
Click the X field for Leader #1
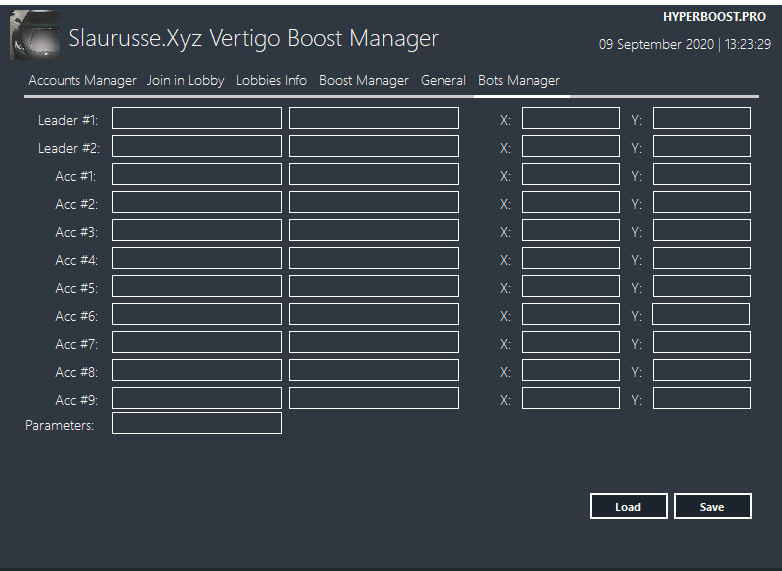pyautogui.click(x=570, y=119)
